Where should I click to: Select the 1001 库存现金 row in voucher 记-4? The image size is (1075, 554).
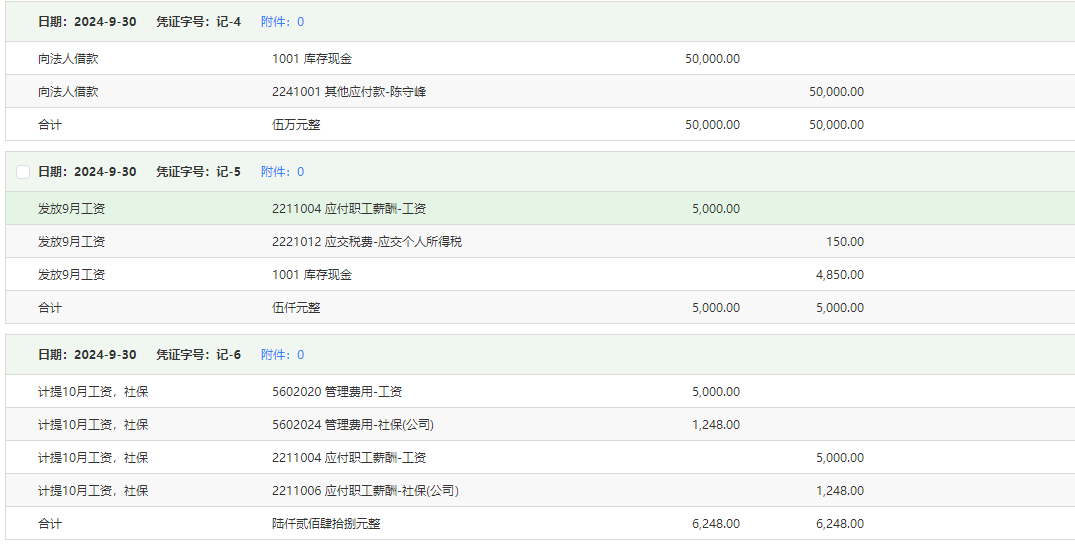pyautogui.click(x=540, y=58)
